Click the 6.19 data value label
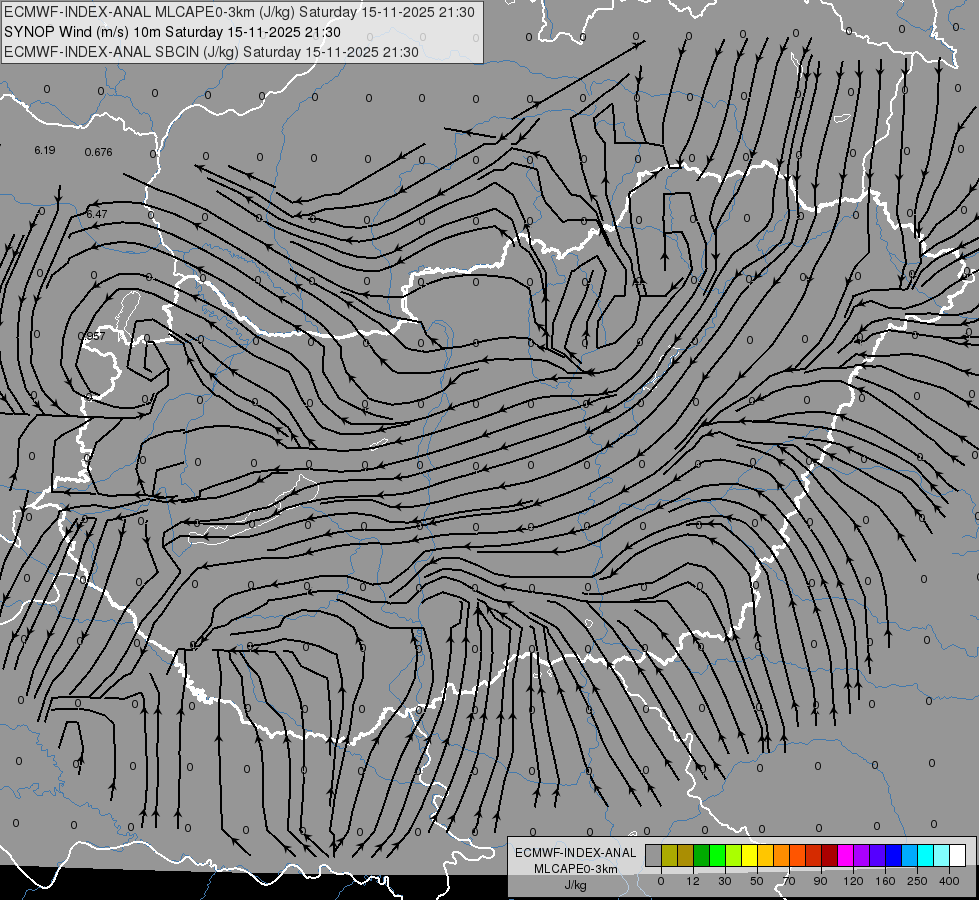 point(45,150)
